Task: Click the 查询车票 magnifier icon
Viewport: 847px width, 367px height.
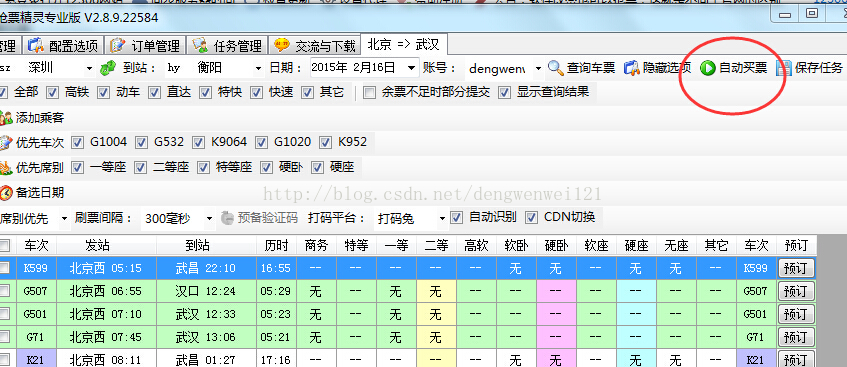Action: click(x=556, y=68)
